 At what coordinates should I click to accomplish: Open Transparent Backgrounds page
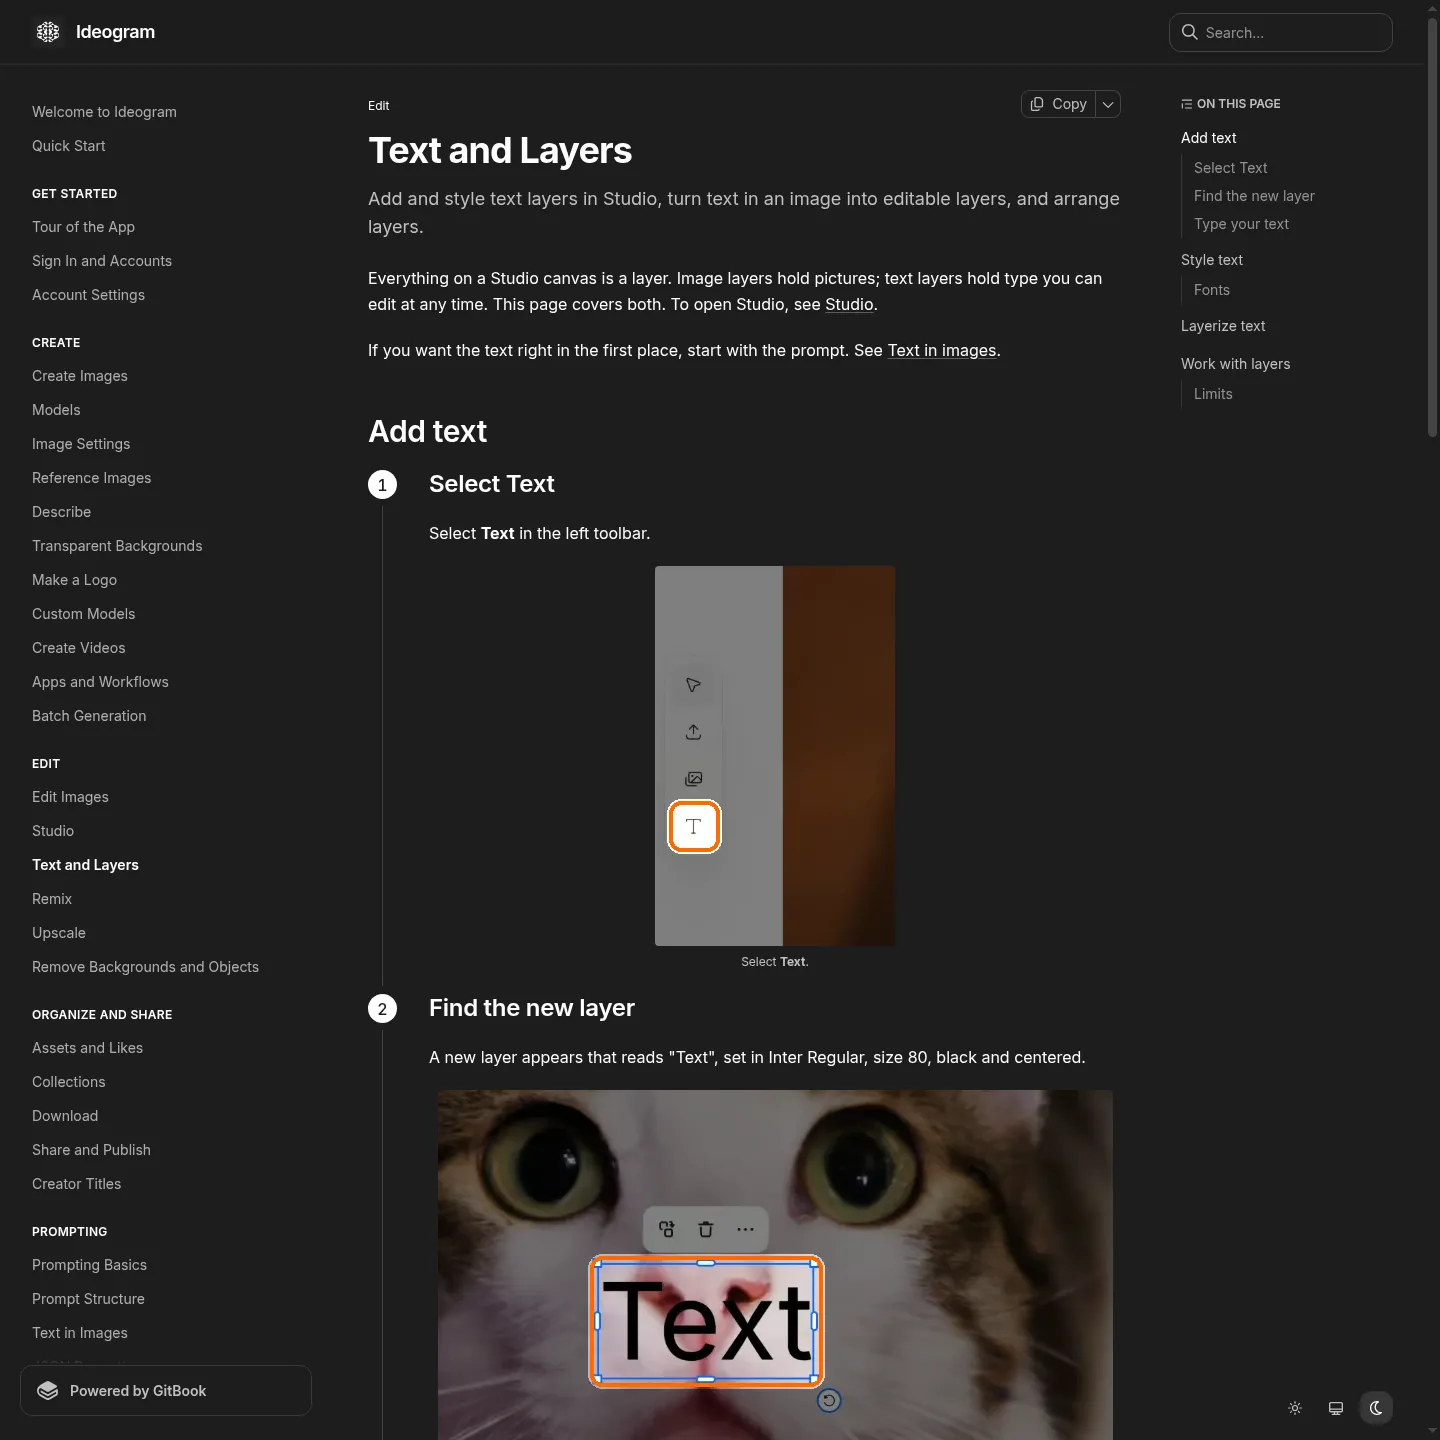[117, 546]
